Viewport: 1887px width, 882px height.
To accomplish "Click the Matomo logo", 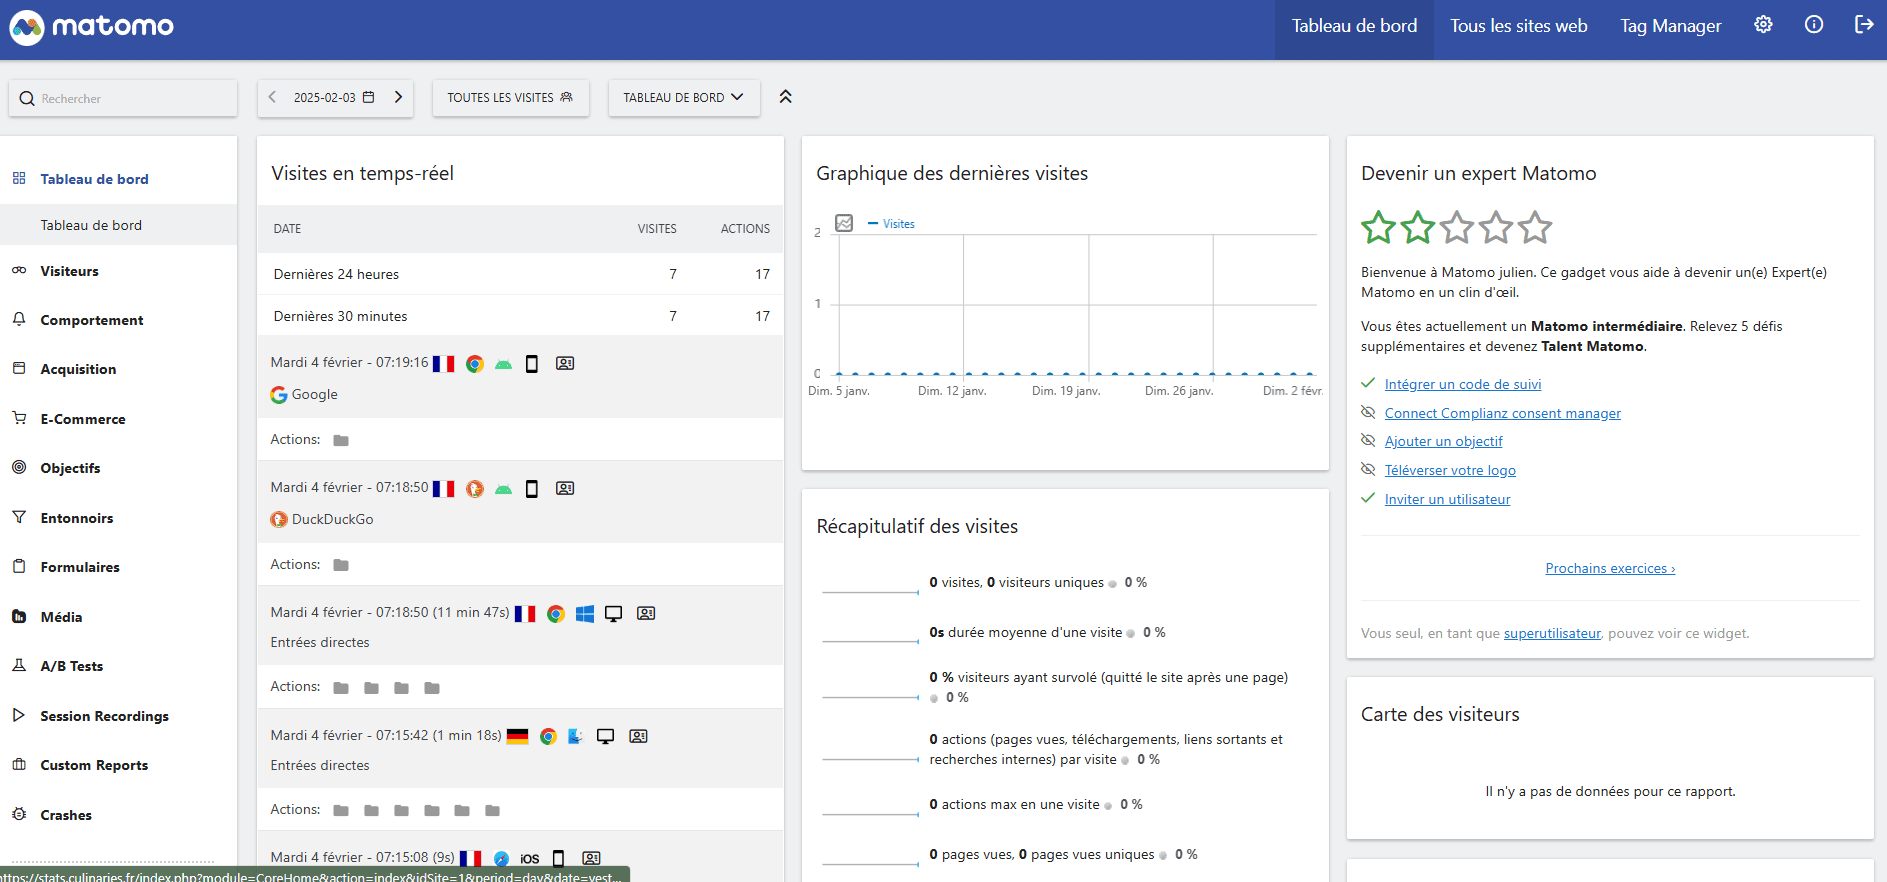I will point(92,27).
